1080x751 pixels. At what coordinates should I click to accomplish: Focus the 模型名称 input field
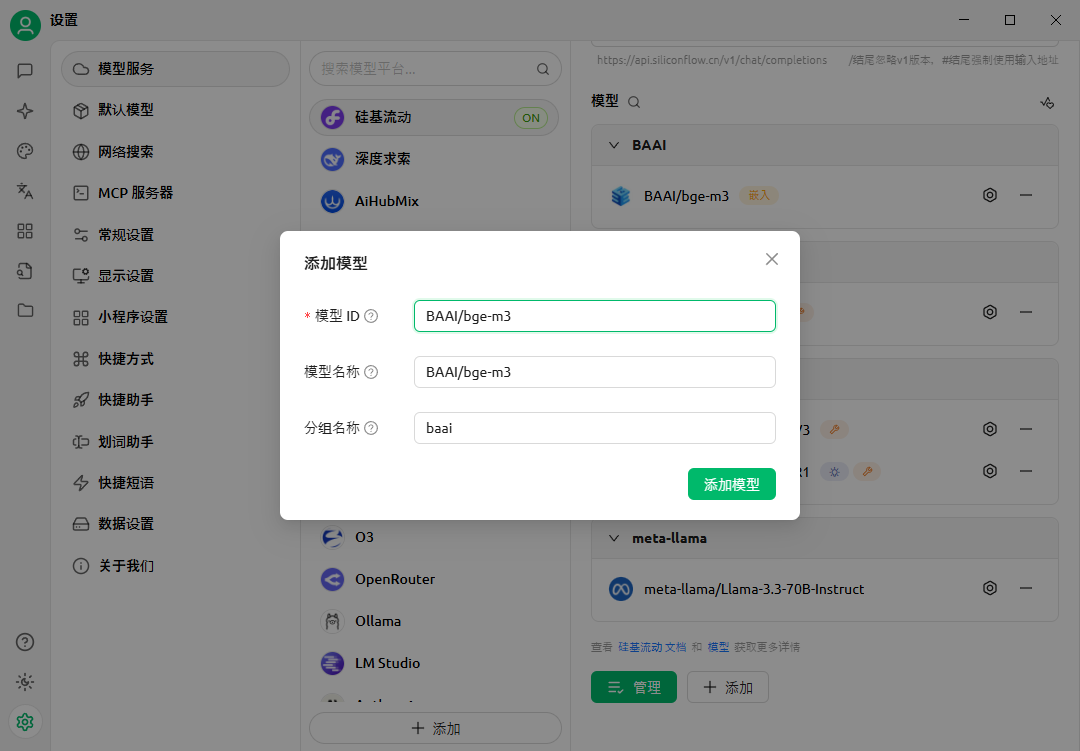point(594,372)
